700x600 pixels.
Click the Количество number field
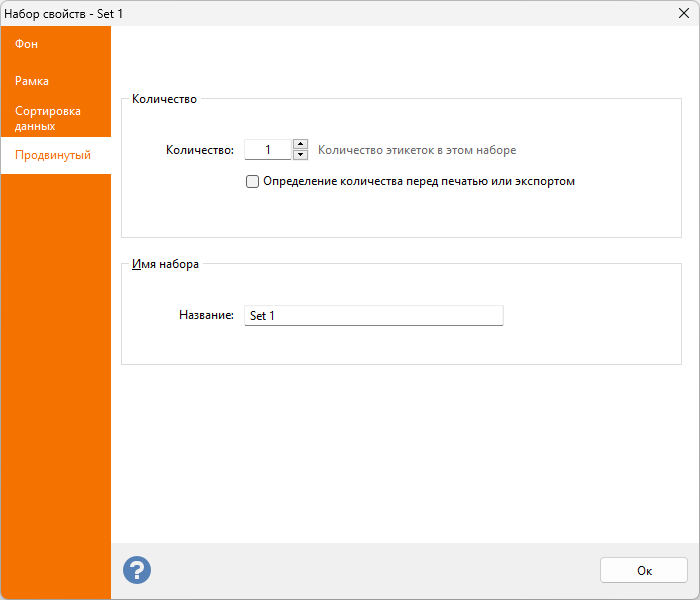[x=268, y=150]
